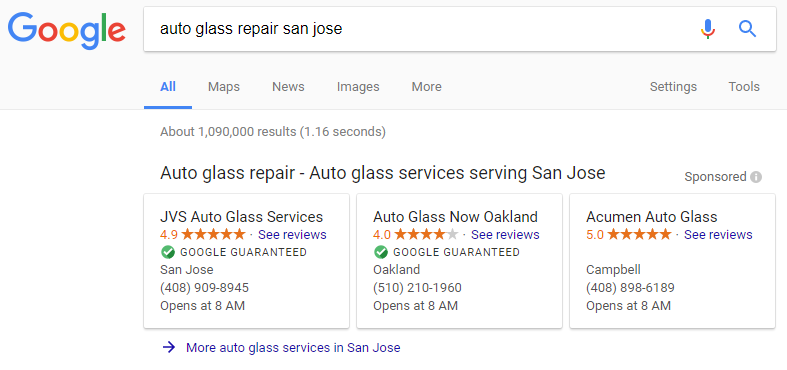Click the blue magnifying glass search icon
787x370 pixels.
click(x=747, y=29)
